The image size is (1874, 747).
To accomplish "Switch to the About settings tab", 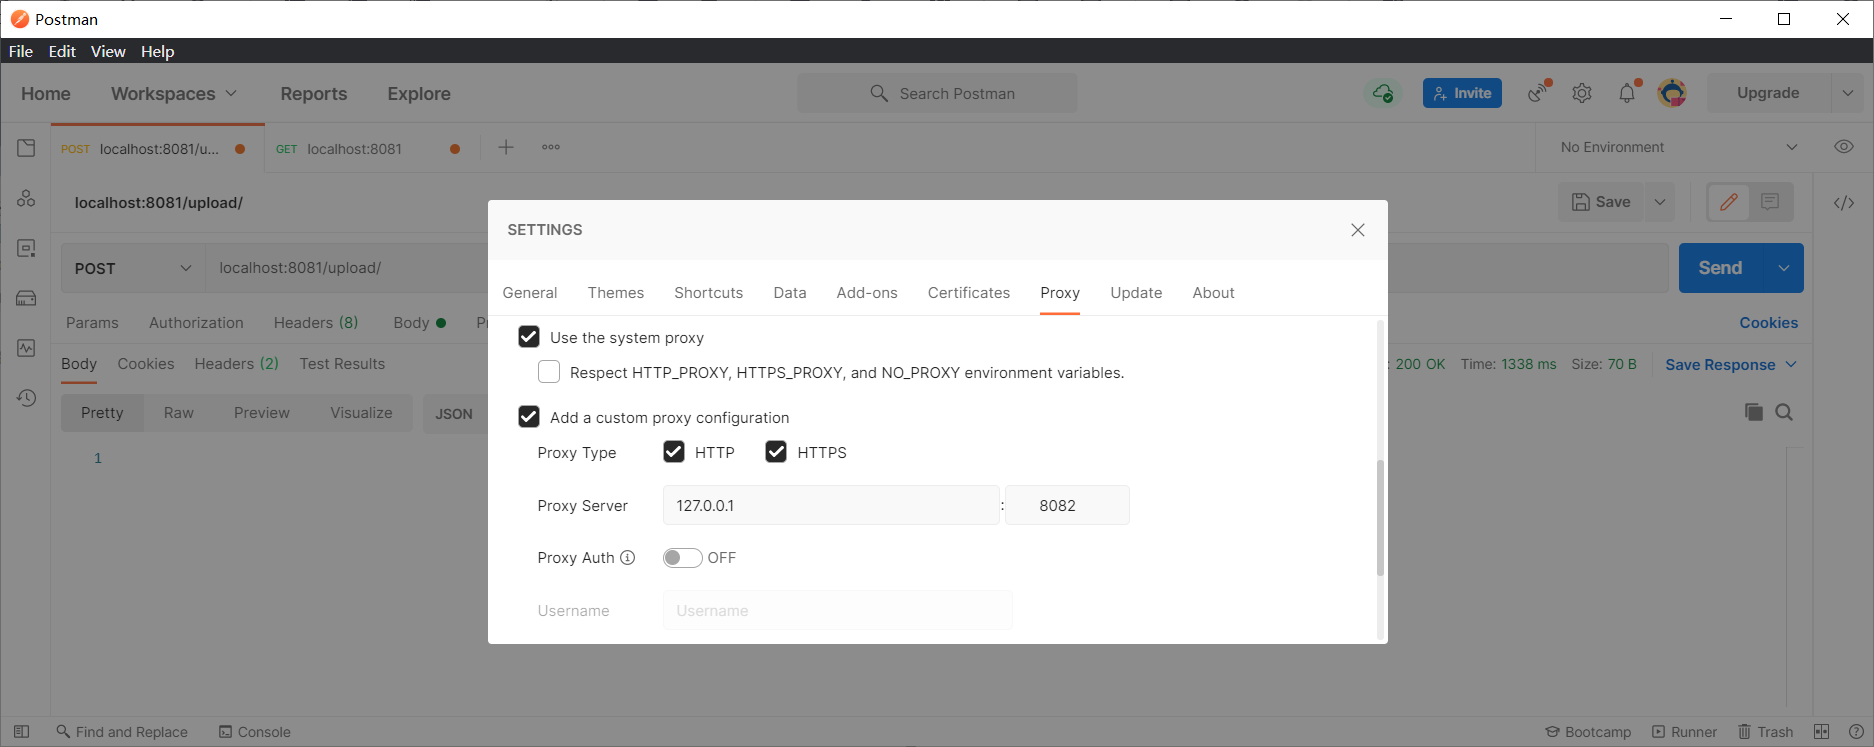I will click(1214, 293).
